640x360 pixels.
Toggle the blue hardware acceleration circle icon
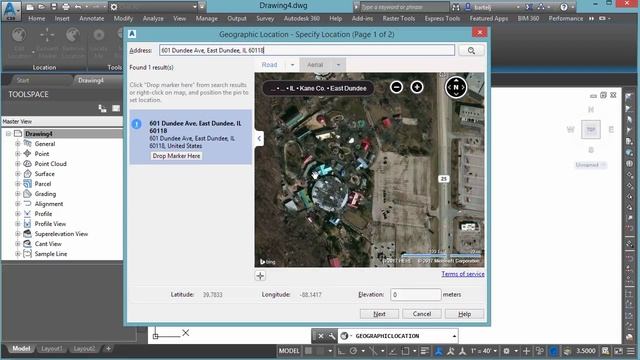(554, 351)
